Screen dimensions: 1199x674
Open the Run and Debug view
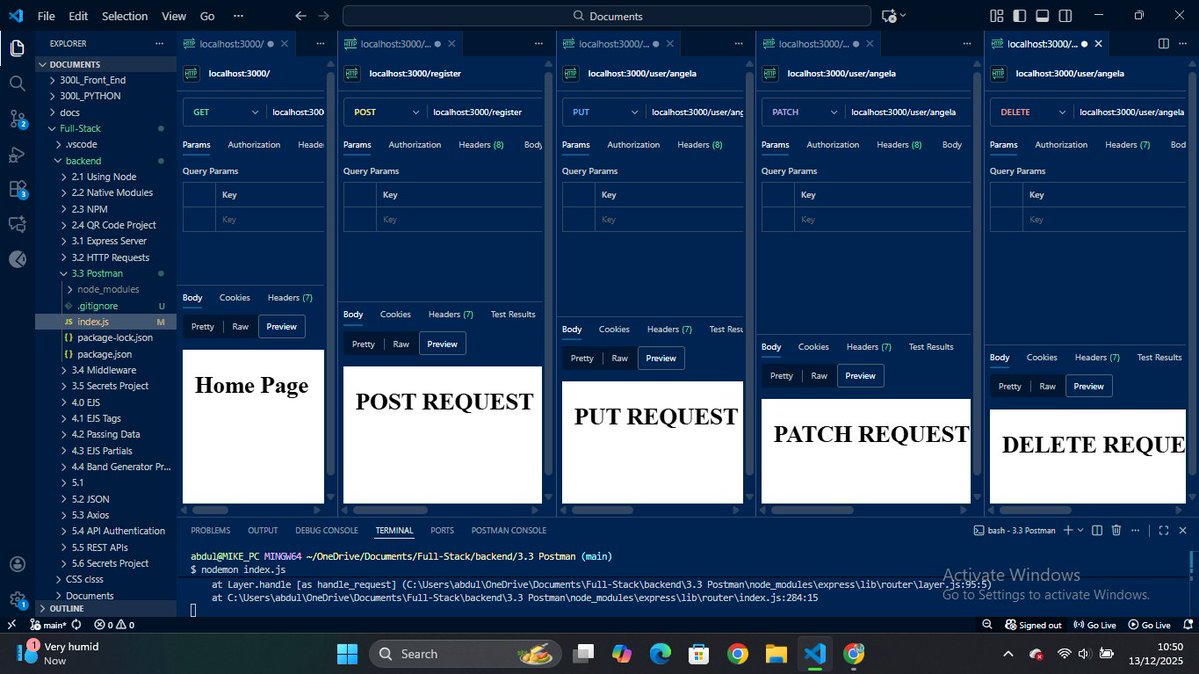point(16,155)
